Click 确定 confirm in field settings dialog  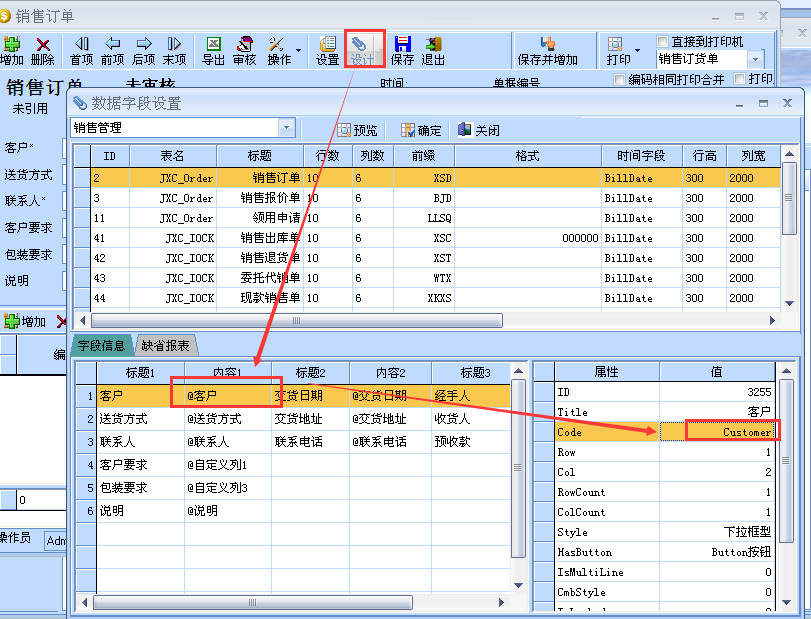[422, 130]
